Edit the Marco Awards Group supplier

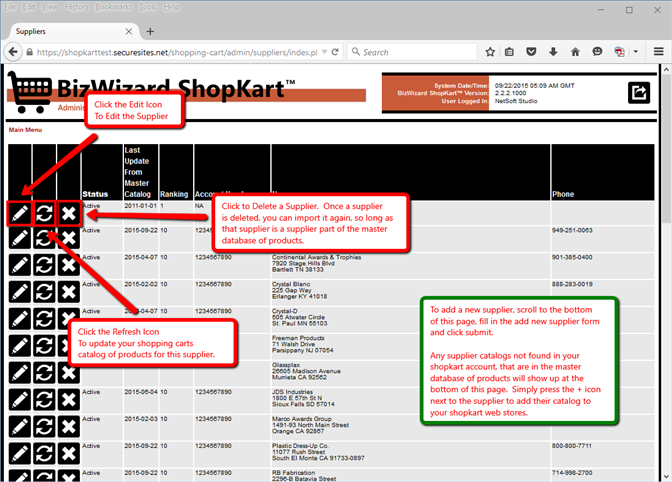(x=20, y=427)
